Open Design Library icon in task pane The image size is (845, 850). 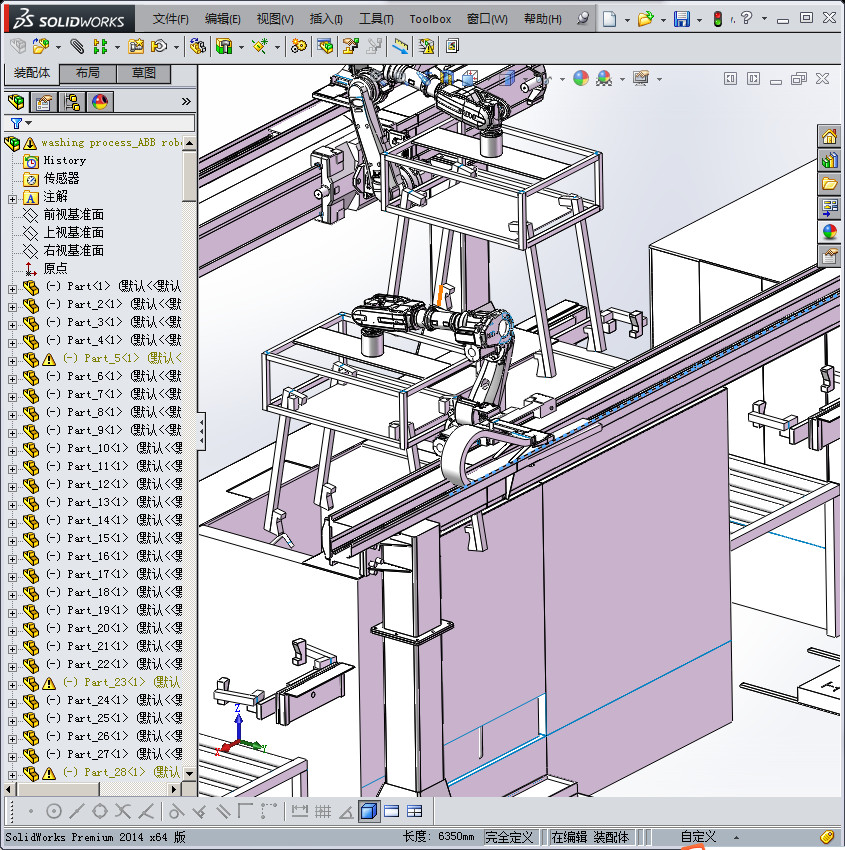click(829, 160)
